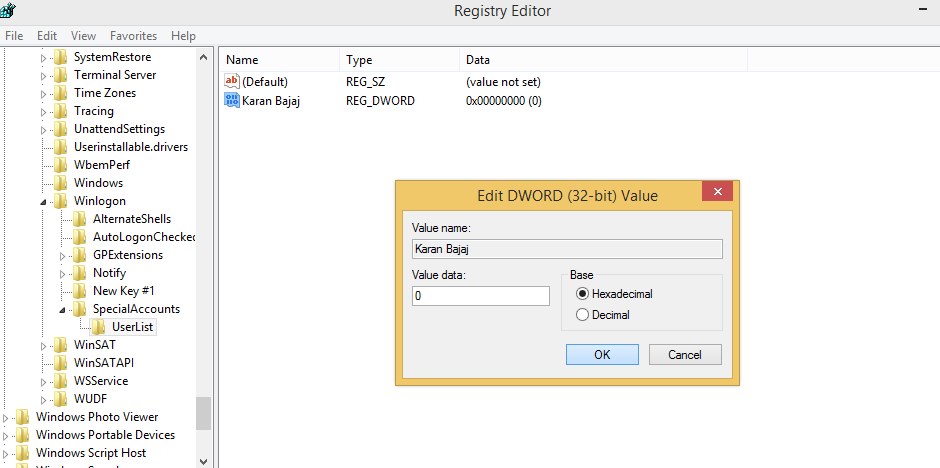This screenshot has height=468, width=940.
Task: Click the AlternateShells folder icon
Action: 79,219
